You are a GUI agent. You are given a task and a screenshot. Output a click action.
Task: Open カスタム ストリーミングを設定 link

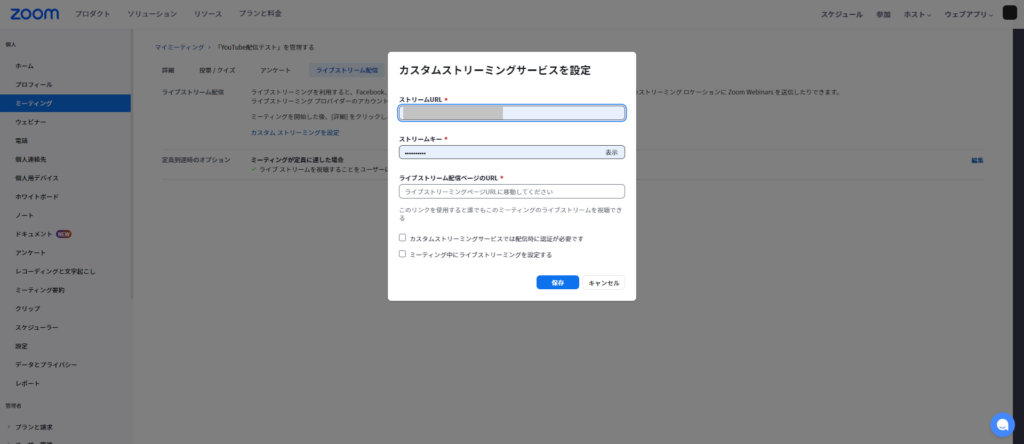[294, 132]
